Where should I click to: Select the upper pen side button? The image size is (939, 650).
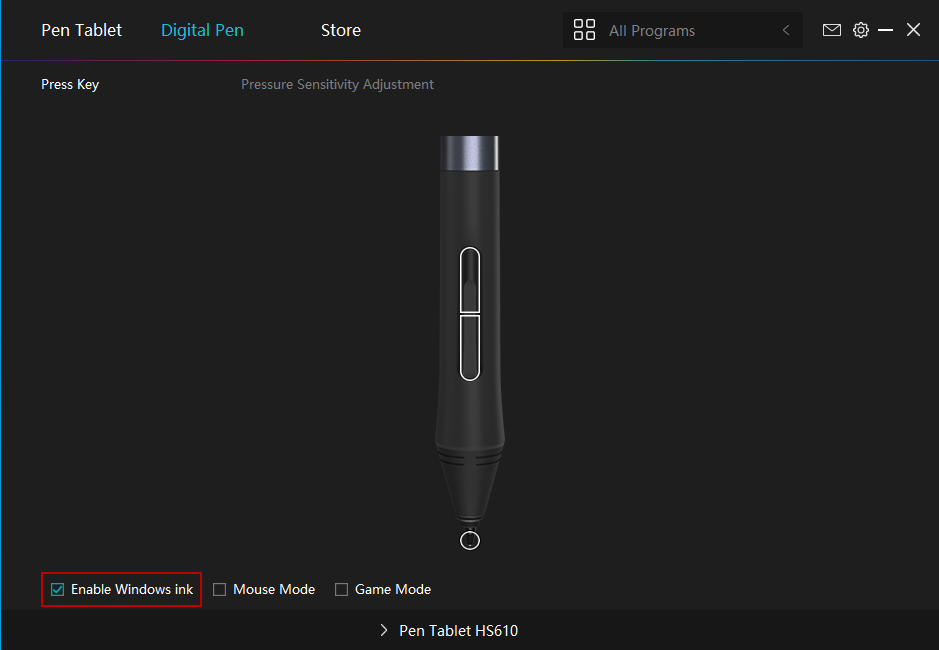click(470, 280)
